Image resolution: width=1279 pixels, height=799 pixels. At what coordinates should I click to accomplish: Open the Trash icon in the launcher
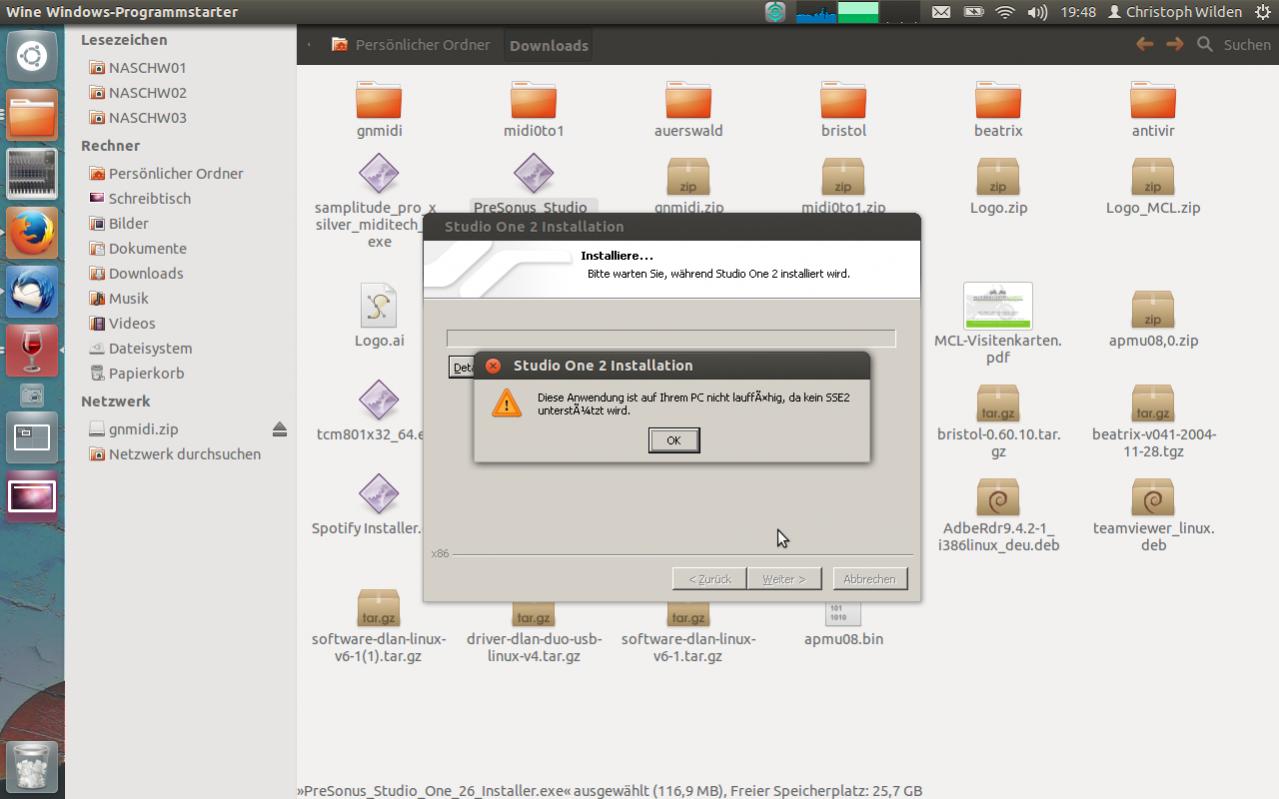[32, 768]
